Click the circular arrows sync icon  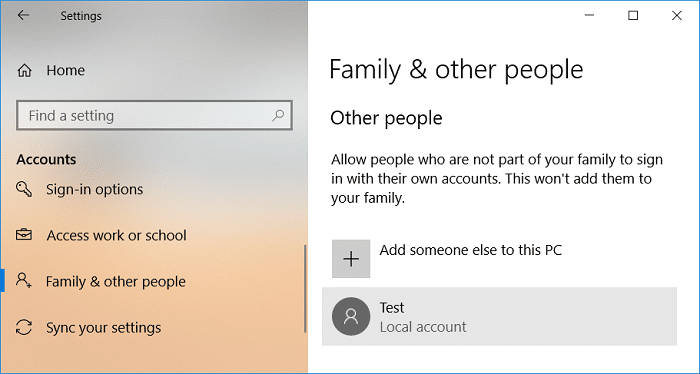click(x=24, y=327)
